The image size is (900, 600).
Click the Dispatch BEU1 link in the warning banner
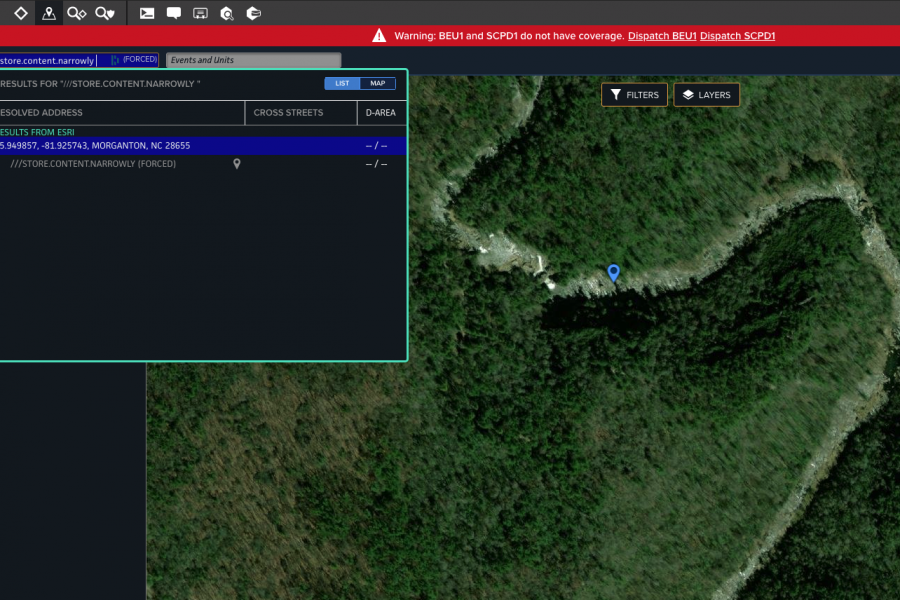click(x=661, y=35)
